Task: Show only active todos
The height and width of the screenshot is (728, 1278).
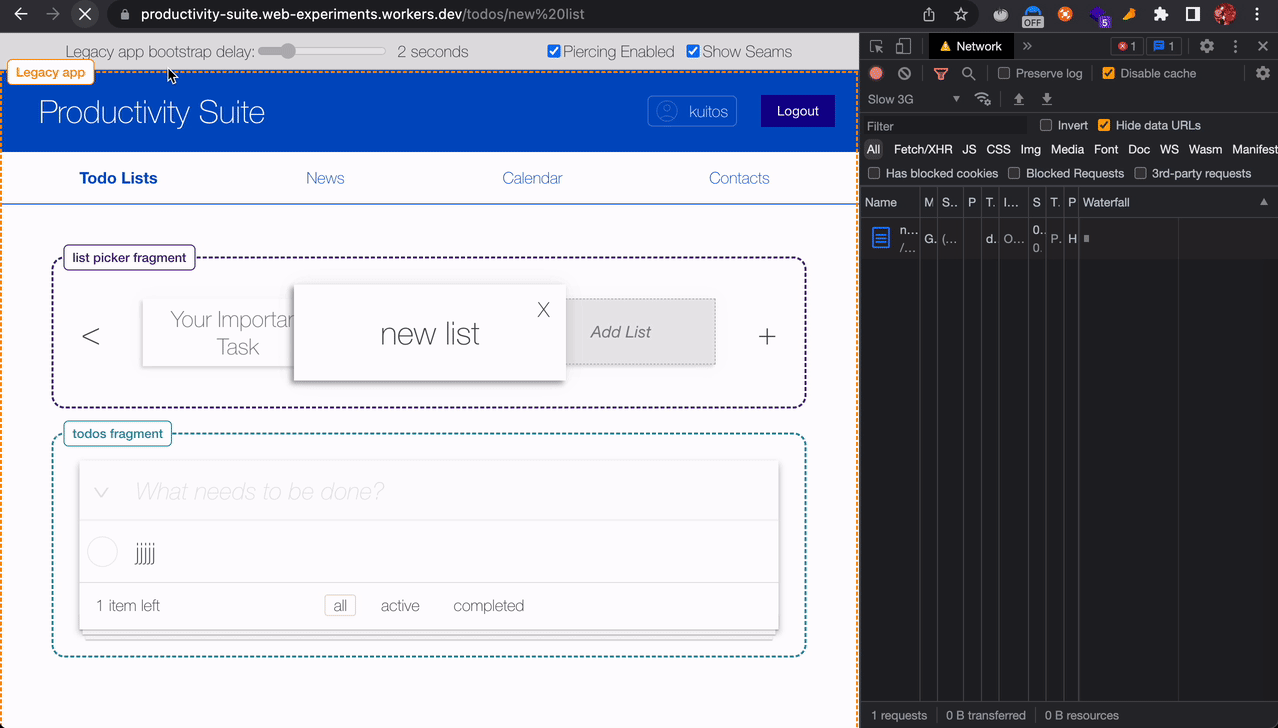Action: 400,606
